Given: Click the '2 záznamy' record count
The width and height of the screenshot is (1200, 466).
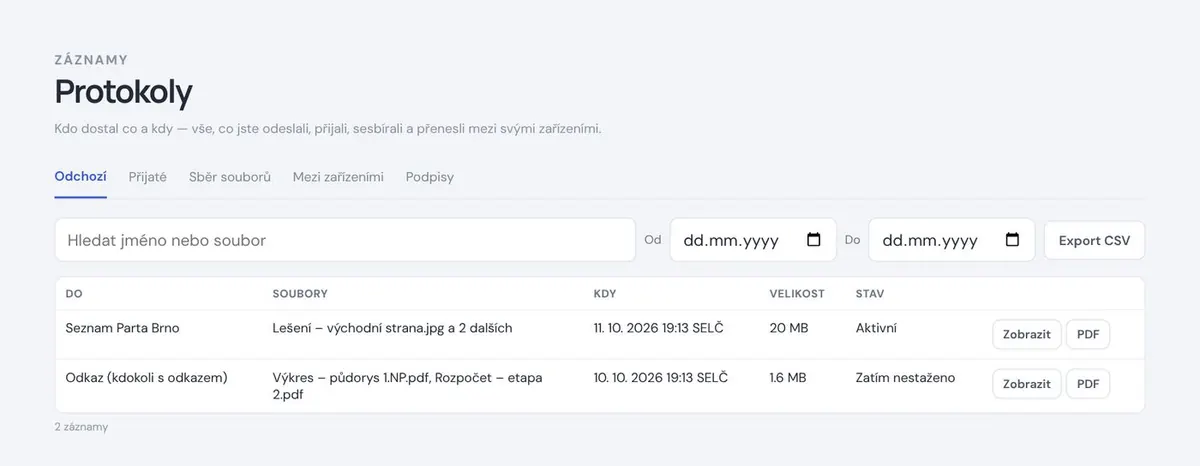Looking at the screenshot, I should tap(82, 427).
